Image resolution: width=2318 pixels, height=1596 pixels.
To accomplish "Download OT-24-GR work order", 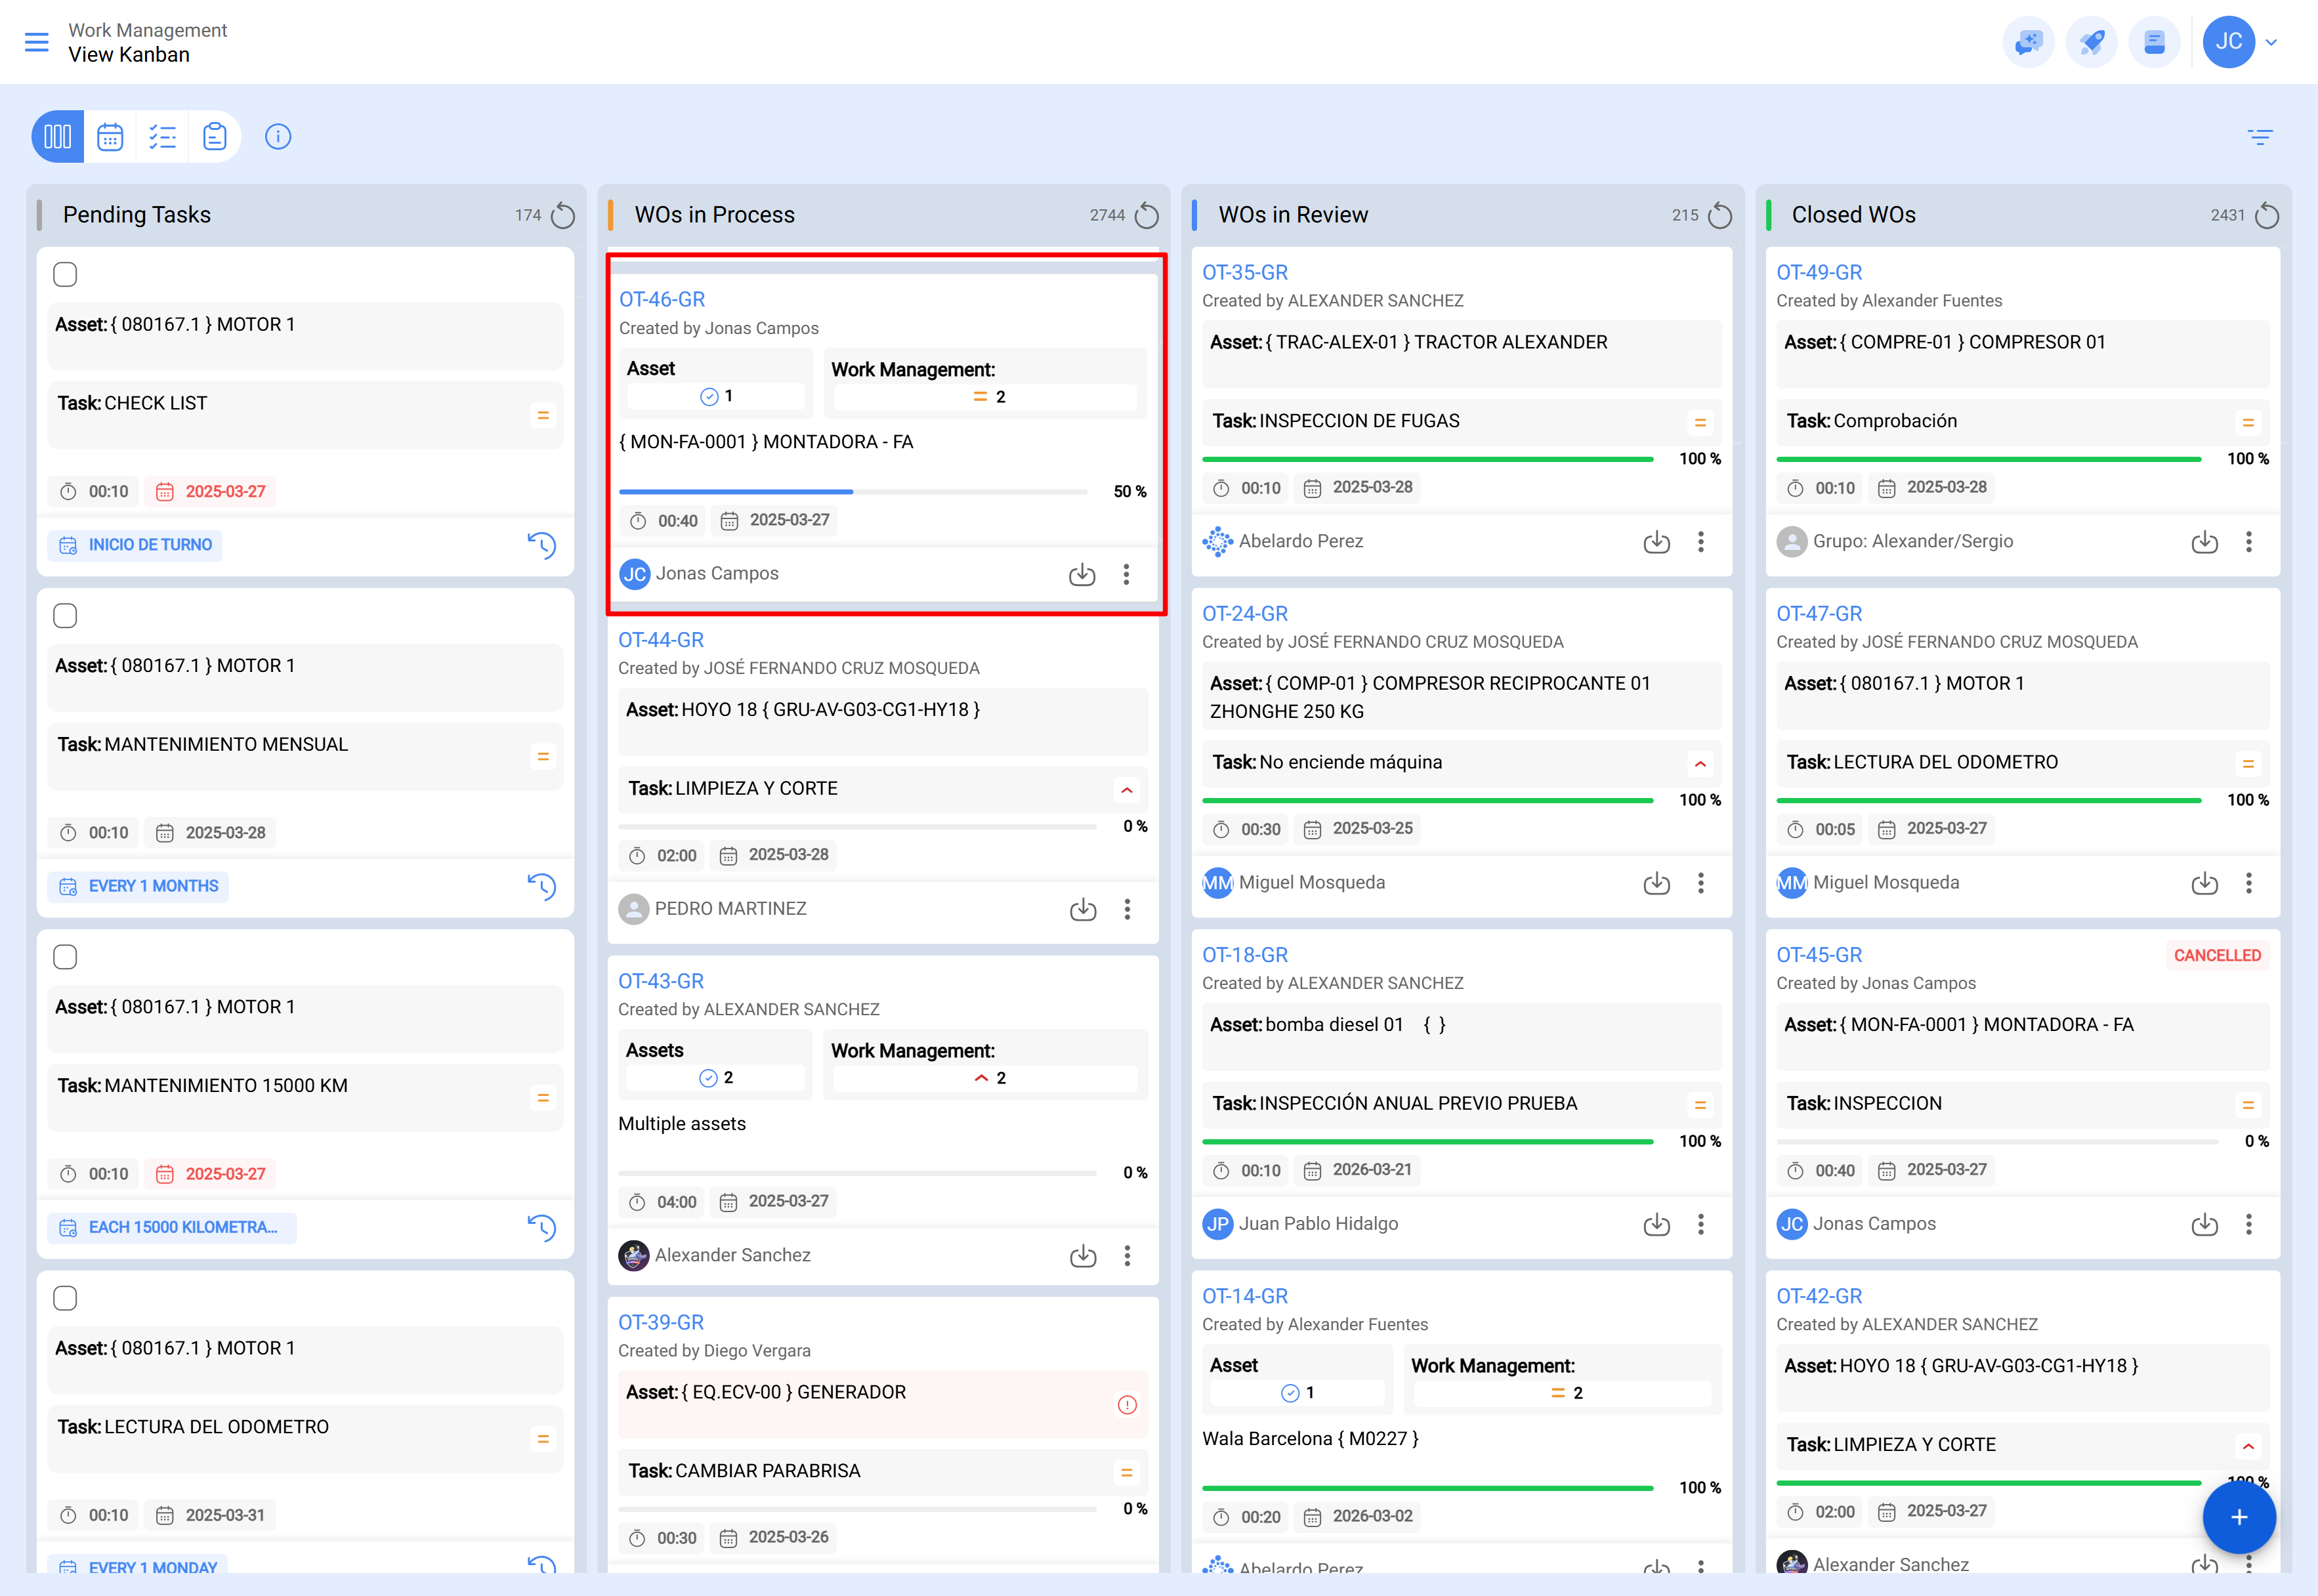I will point(1657,883).
